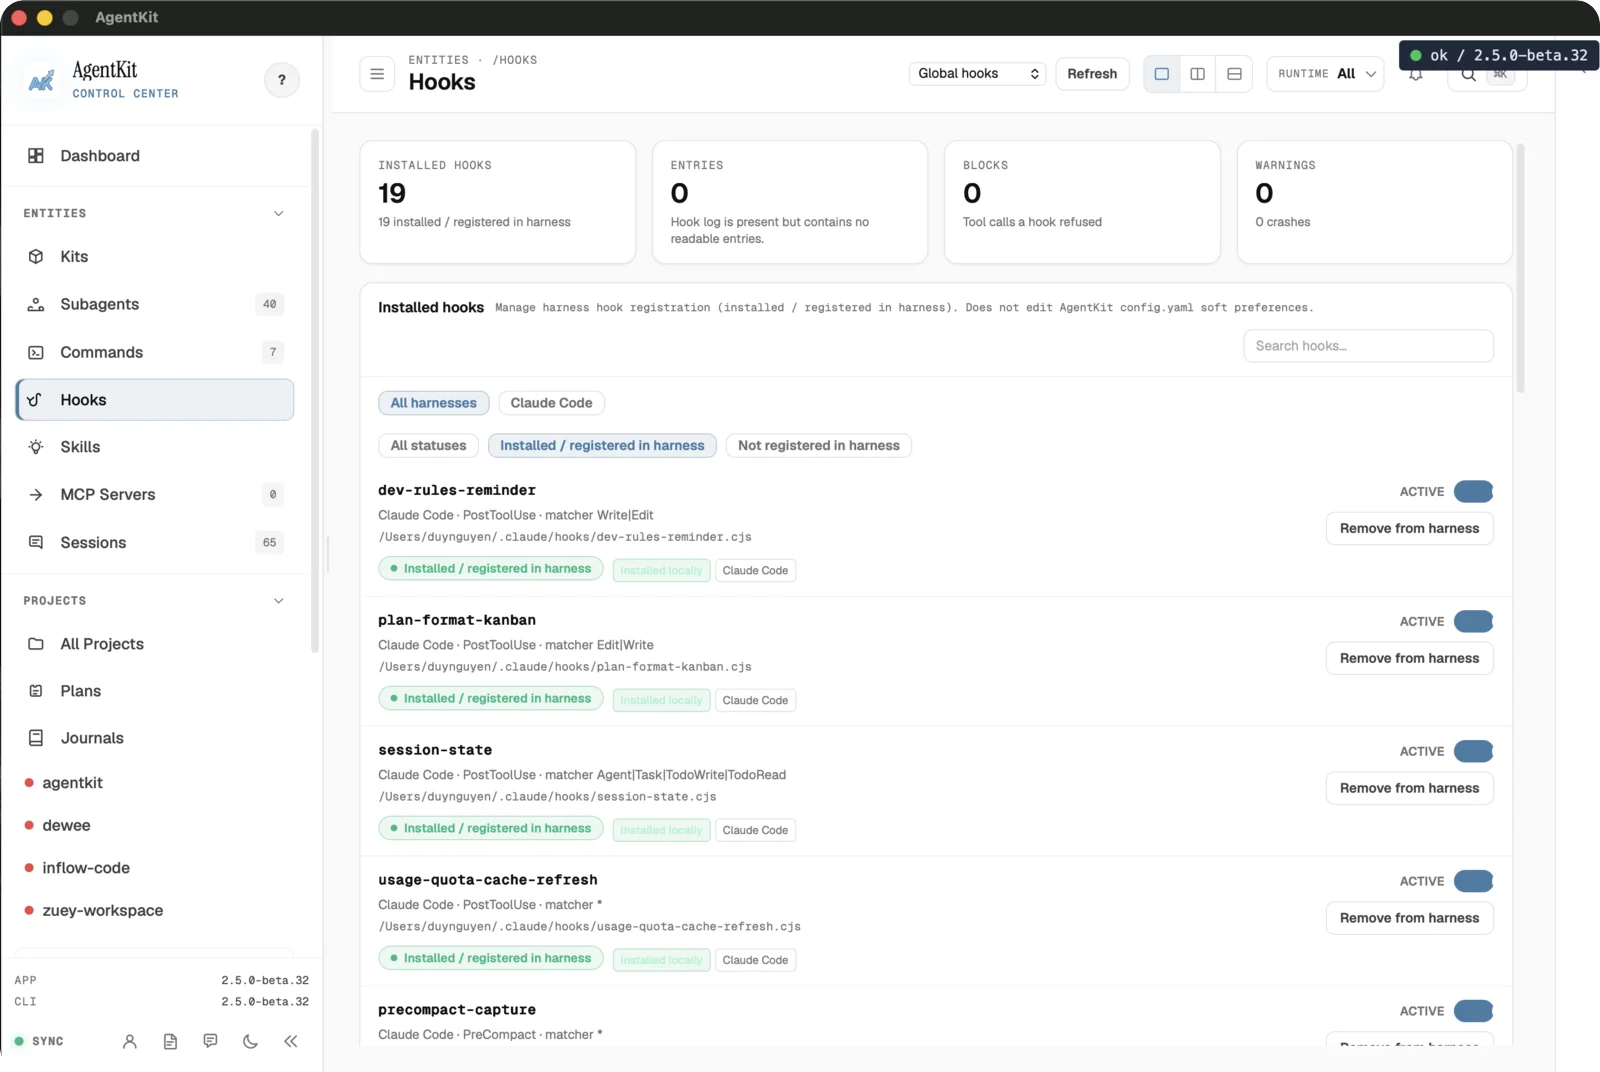Click the sidebar vertical scrollbar
This screenshot has width=1600, height=1072.
click(315, 390)
